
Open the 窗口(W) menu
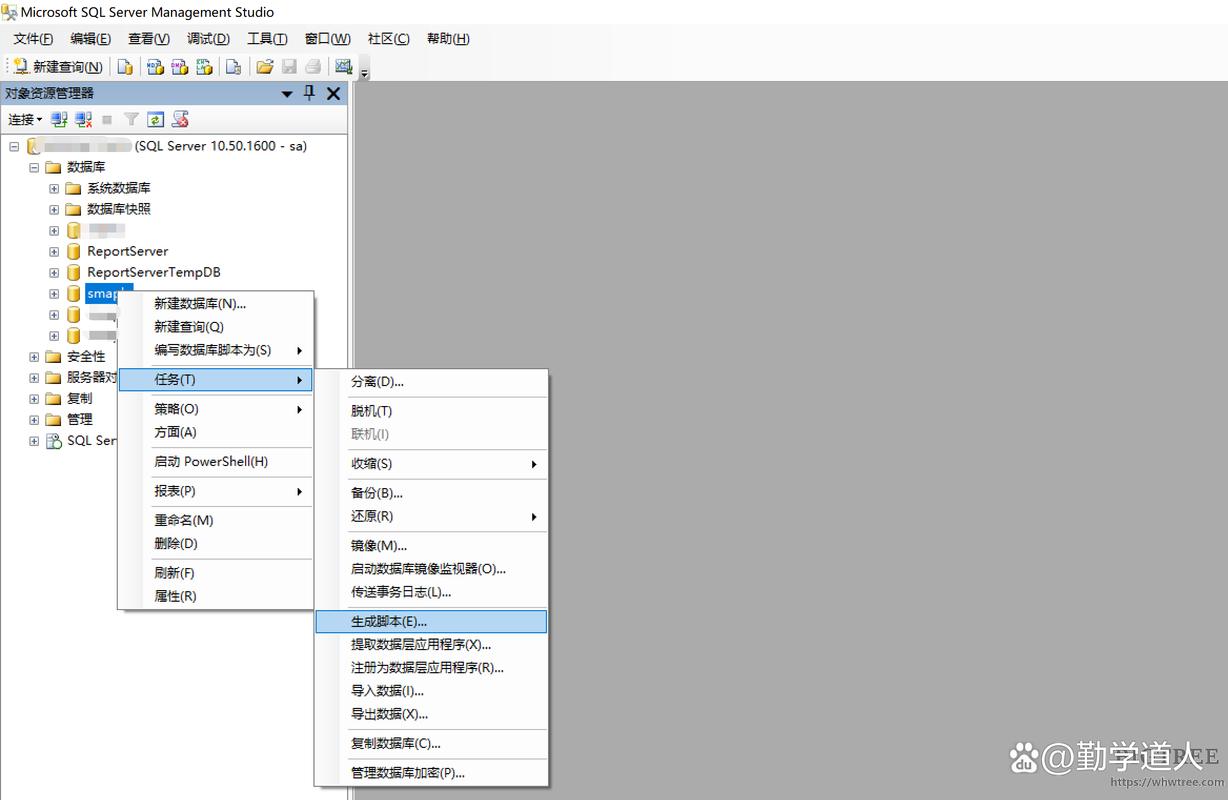[x=328, y=39]
